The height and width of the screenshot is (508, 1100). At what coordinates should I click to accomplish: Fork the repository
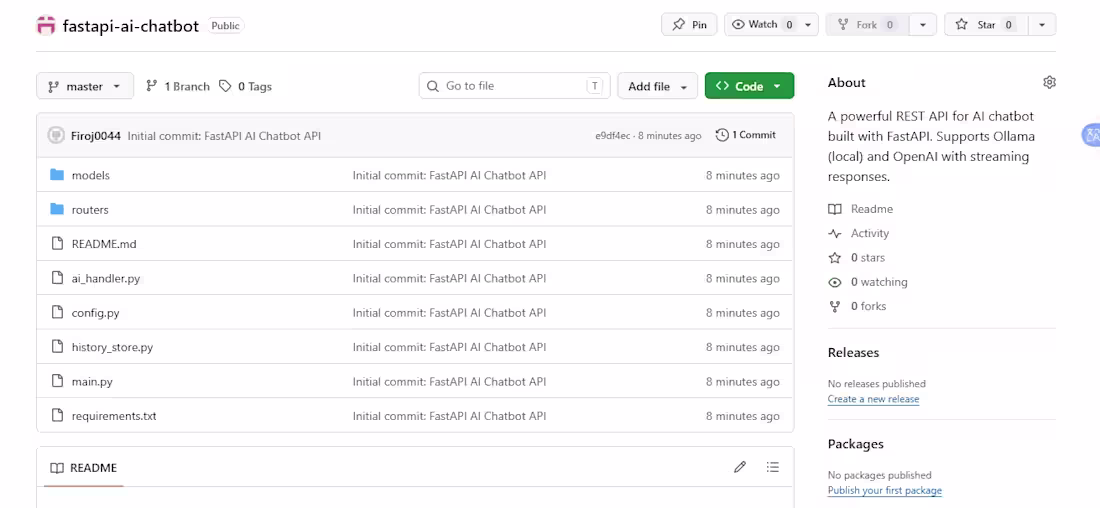pos(867,25)
